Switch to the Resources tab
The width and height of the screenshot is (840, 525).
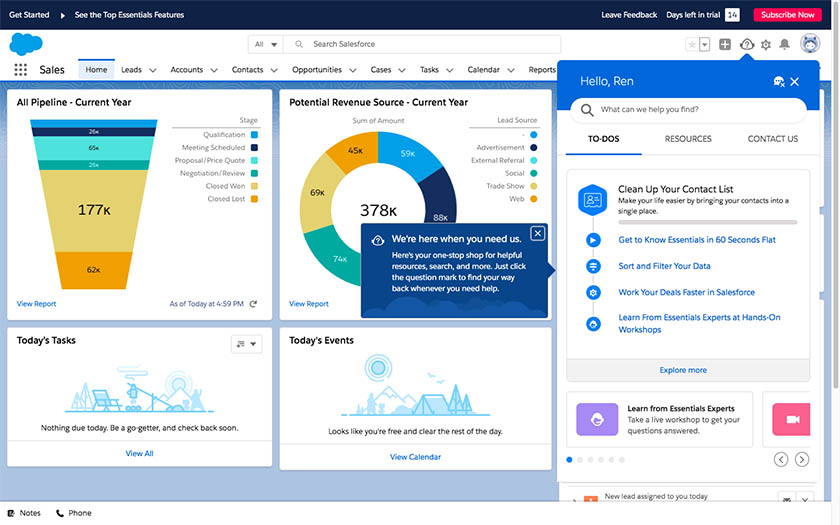[x=688, y=139]
